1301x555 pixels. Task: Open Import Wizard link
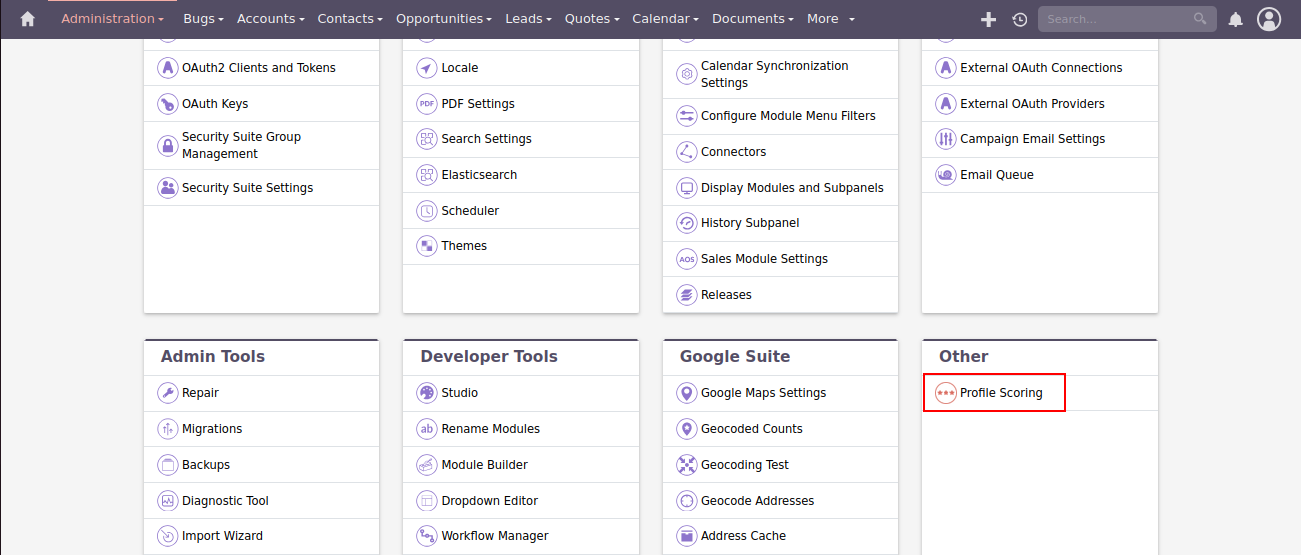coord(222,536)
